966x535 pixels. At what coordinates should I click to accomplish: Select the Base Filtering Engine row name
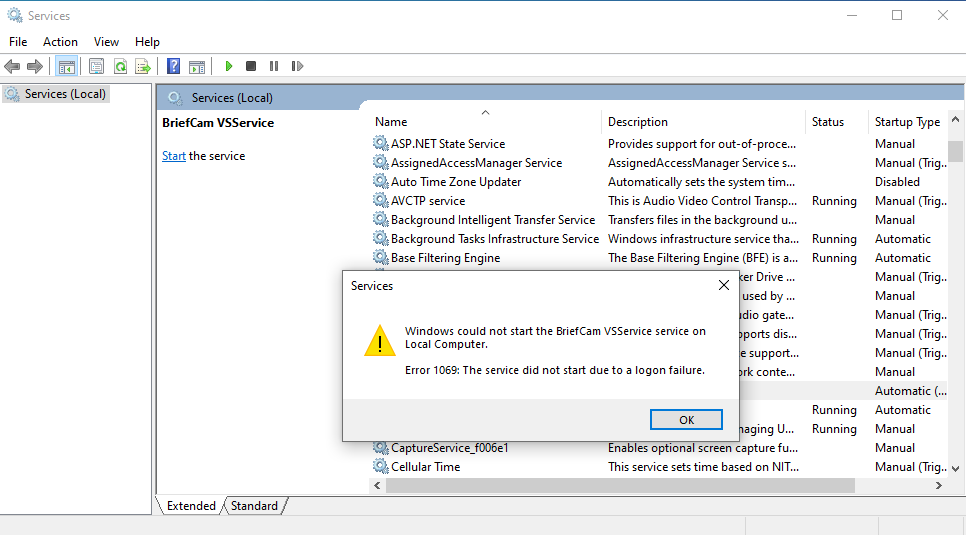(x=445, y=258)
